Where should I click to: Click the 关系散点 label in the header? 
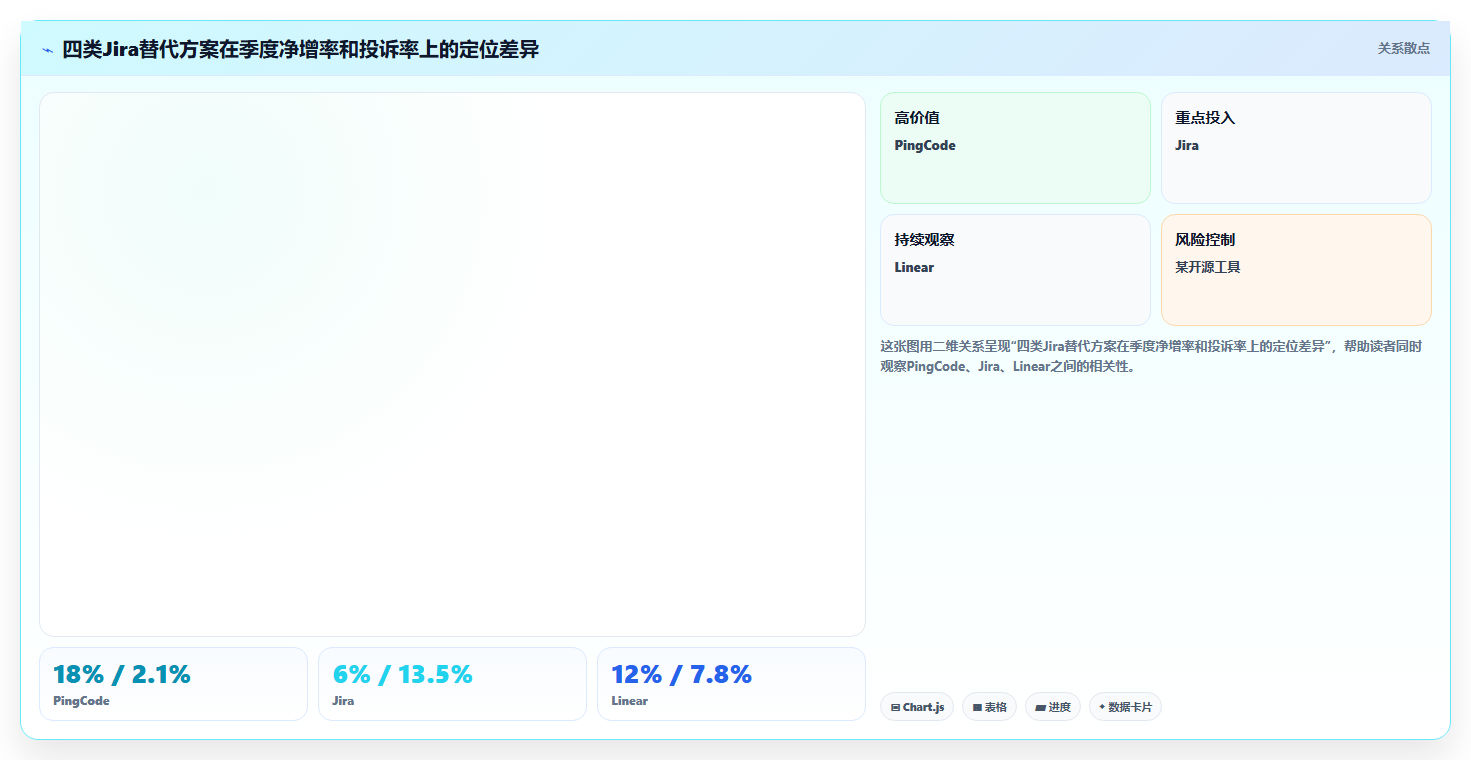[1403, 48]
